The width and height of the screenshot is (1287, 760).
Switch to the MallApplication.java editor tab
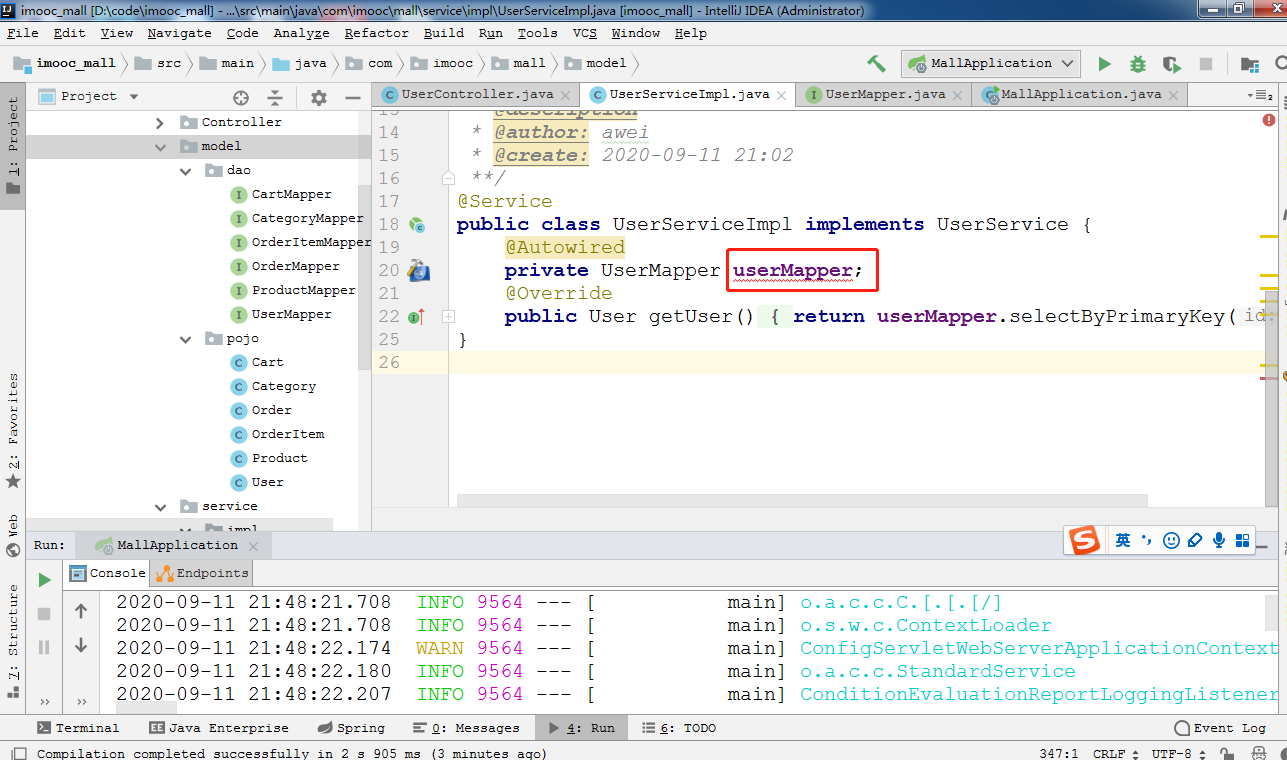1080,95
